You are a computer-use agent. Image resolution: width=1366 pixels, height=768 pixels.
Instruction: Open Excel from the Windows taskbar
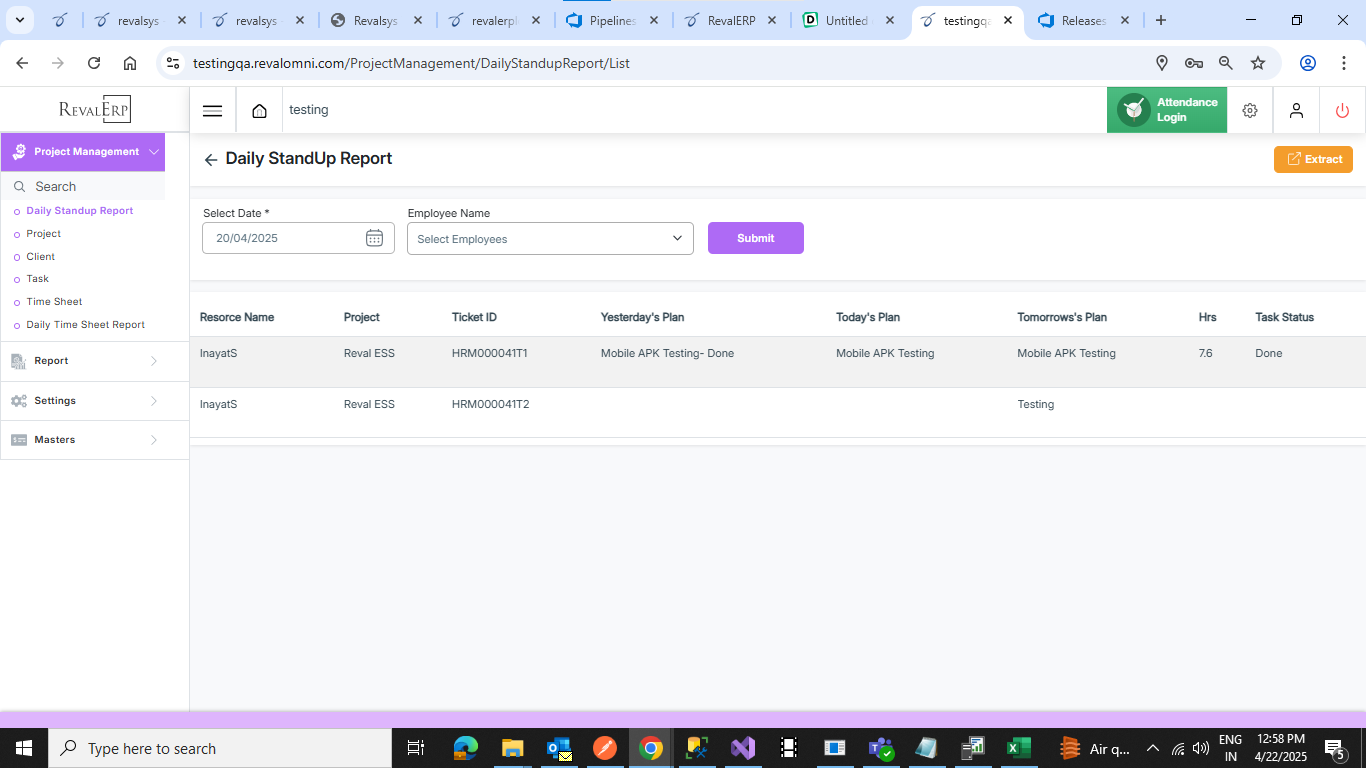click(x=1018, y=748)
